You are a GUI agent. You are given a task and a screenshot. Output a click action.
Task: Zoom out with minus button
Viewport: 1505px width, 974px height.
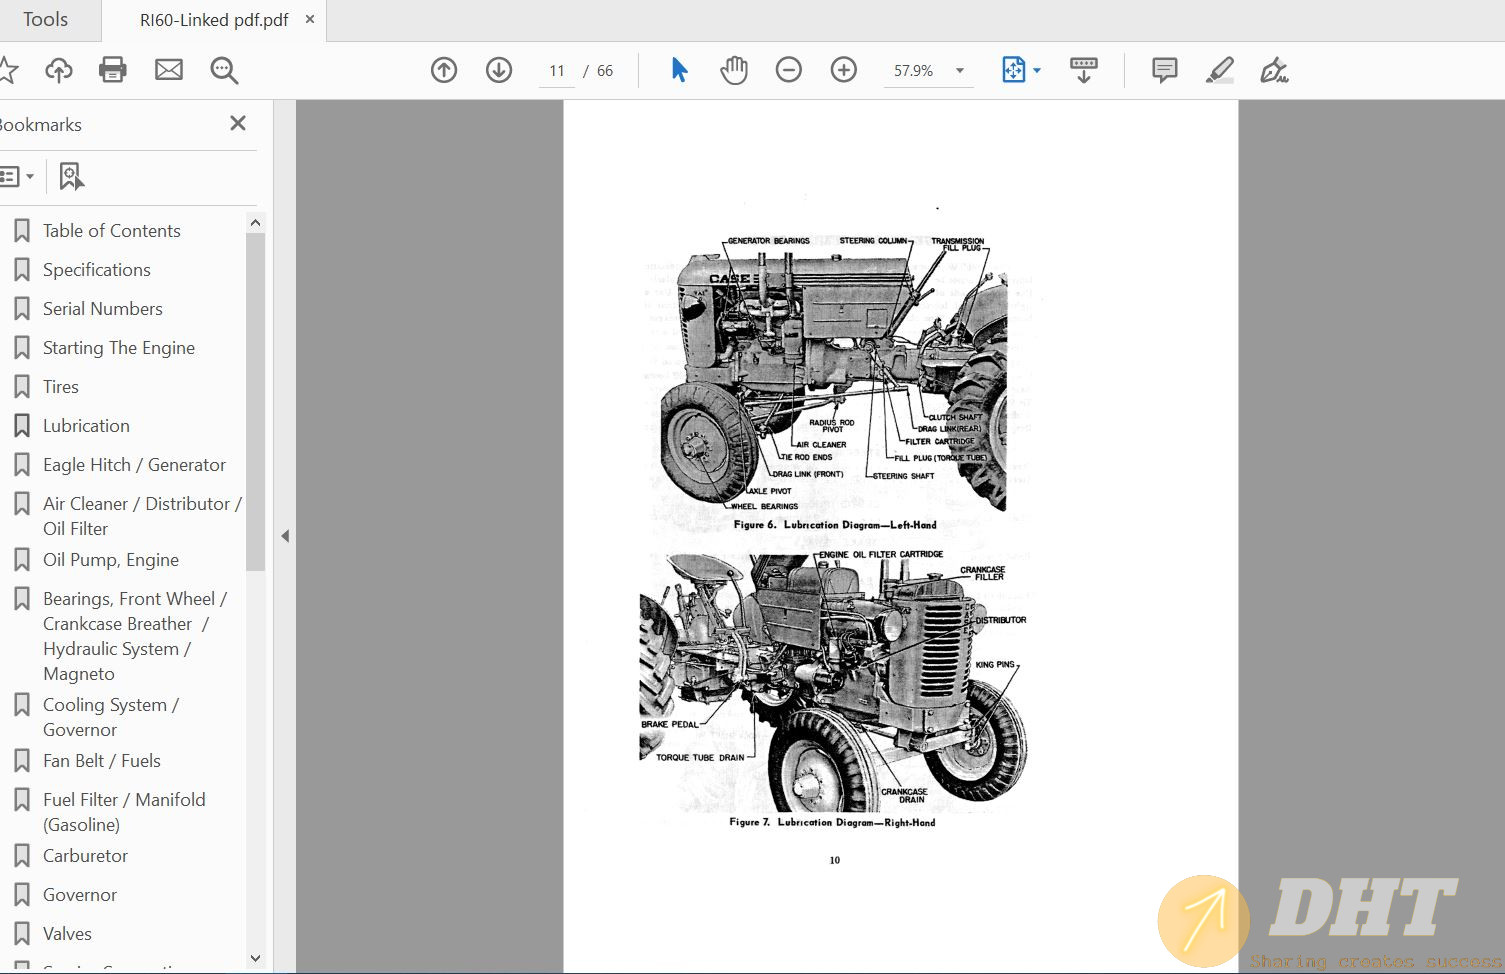tap(789, 70)
